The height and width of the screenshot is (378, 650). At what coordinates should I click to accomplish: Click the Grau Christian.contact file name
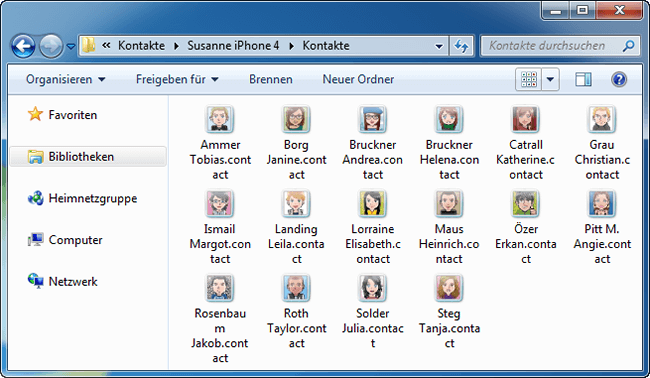click(x=602, y=160)
